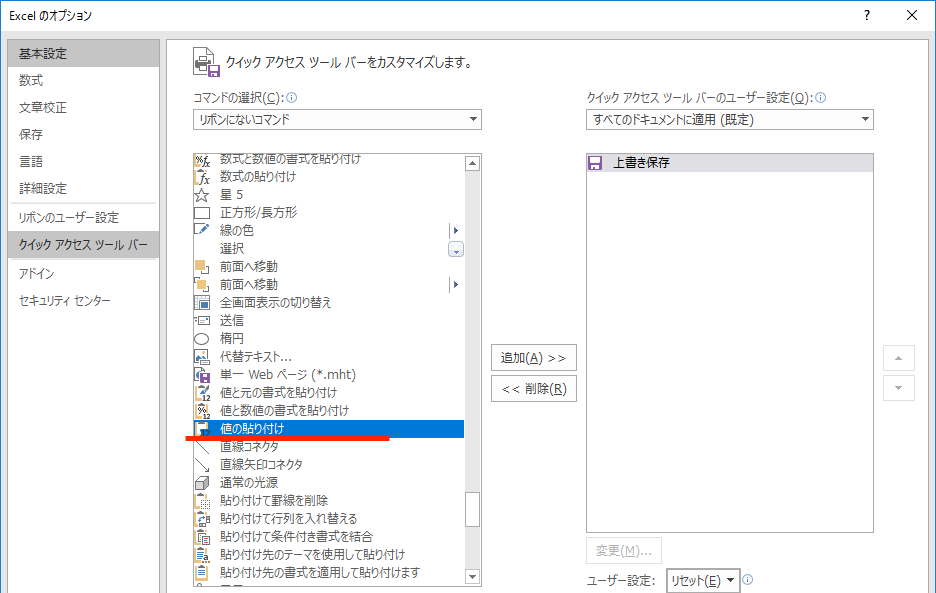
Task: Click the 値と数値の書式を貼り付け icon
Action: [x=202, y=411]
